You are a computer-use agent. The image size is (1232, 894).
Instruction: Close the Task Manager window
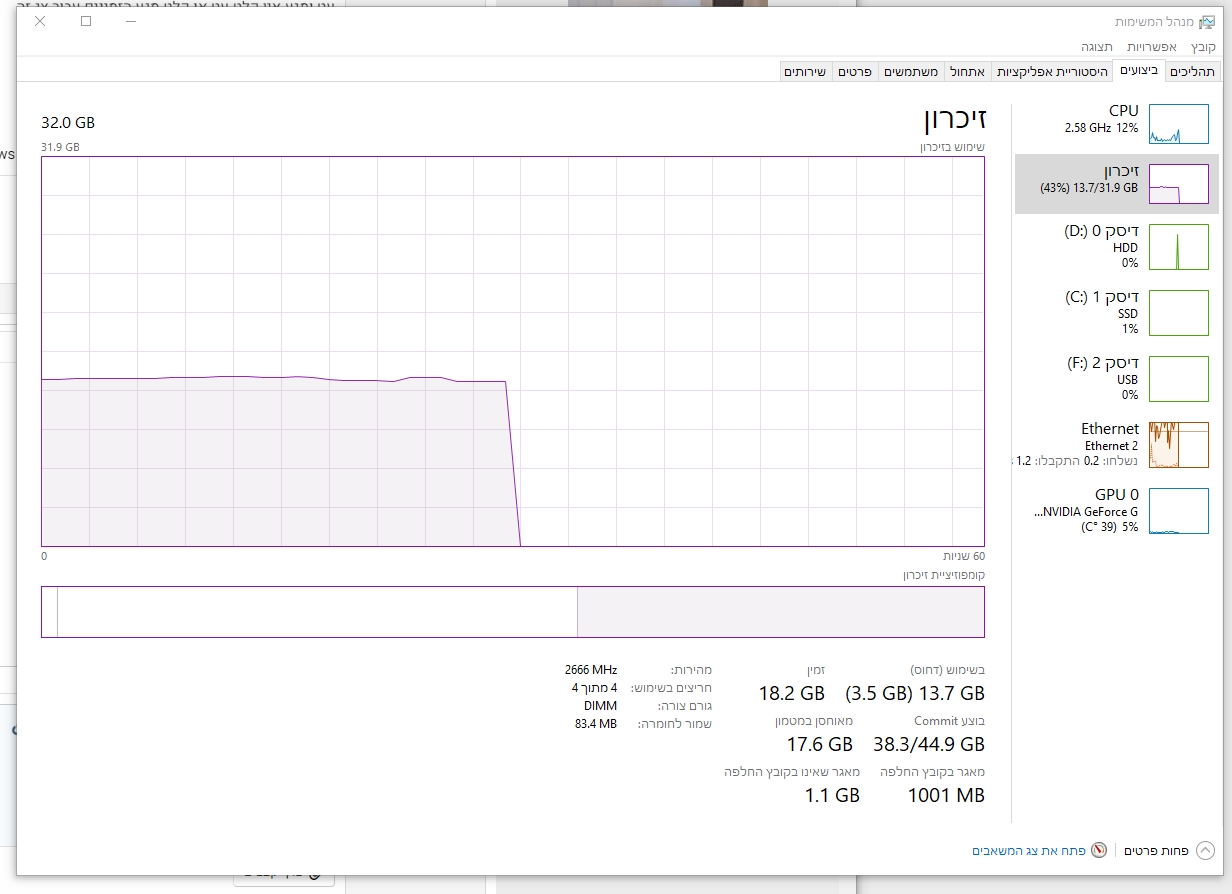click(40, 21)
